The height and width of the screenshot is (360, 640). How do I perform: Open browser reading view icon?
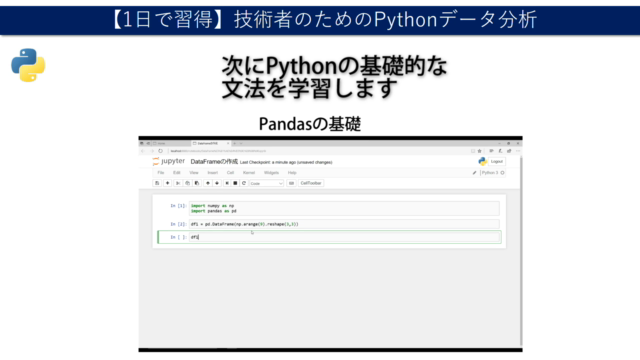click(x=473, y=151)
